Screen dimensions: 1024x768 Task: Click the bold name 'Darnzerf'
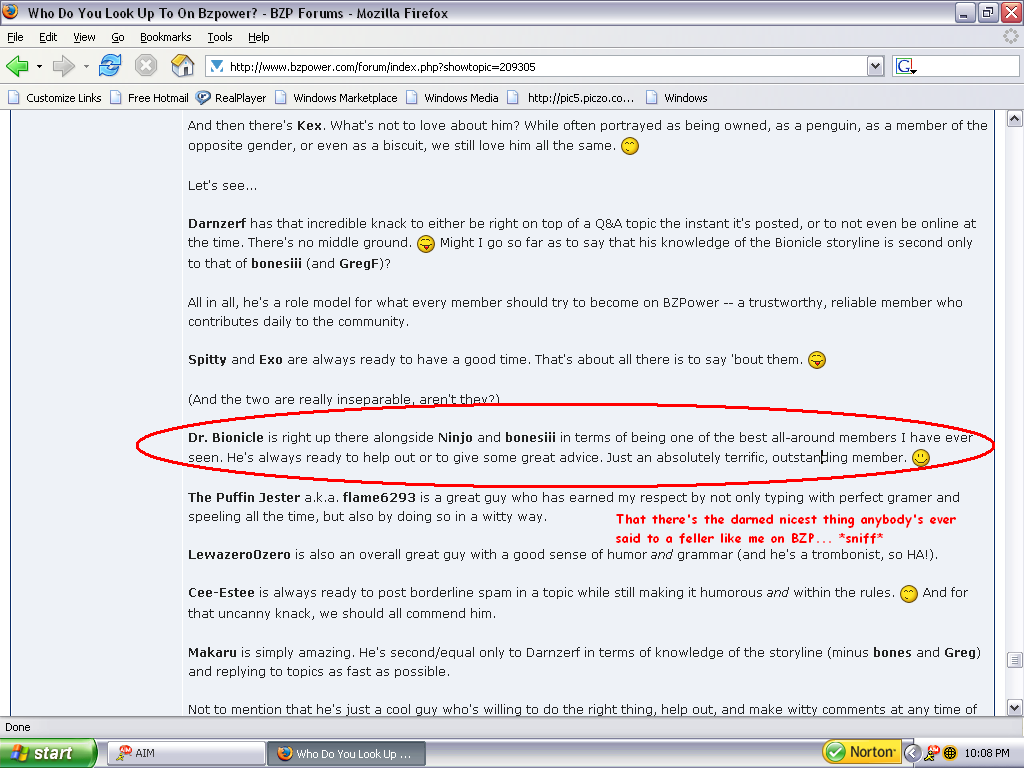click(217, 223)
